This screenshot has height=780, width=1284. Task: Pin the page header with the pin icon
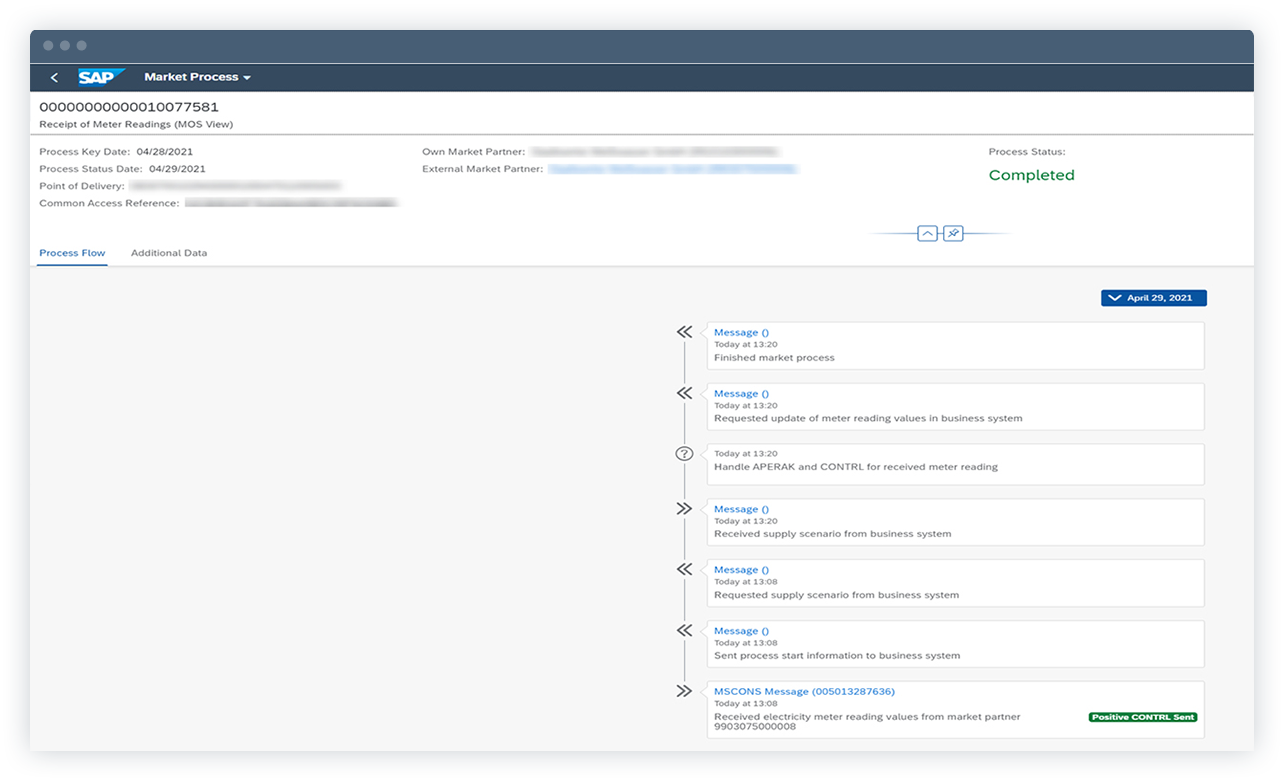tap(952, 233)
